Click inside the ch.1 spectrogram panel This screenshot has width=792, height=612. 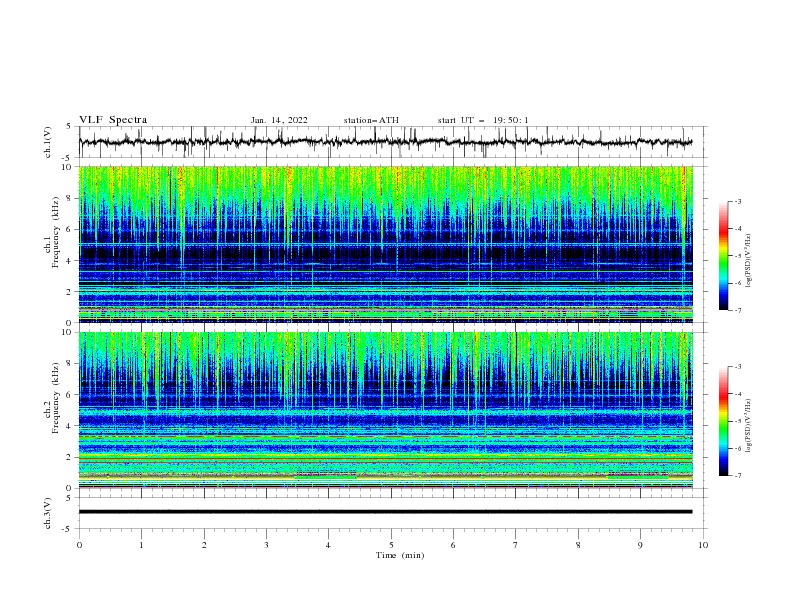385,244
